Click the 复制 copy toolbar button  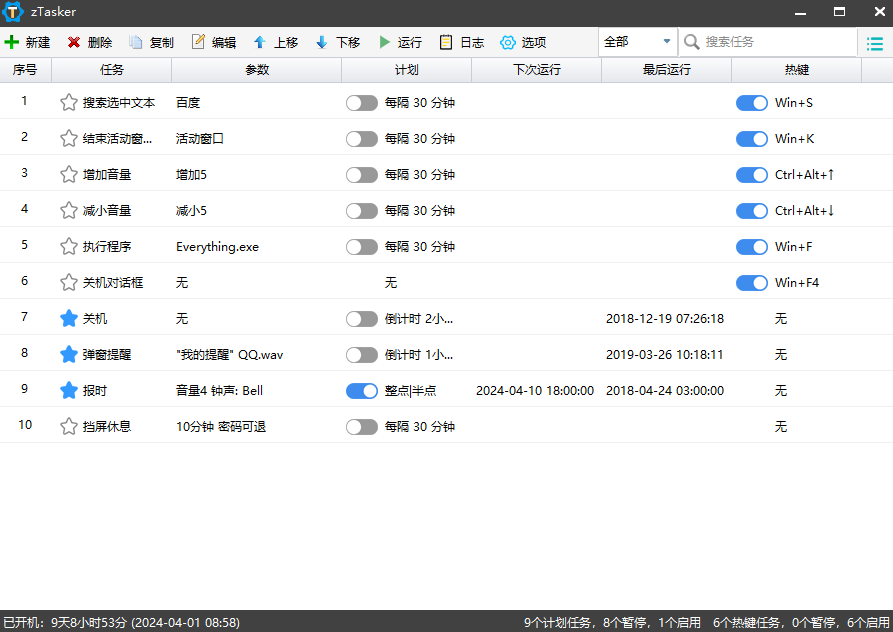pos(151,42)
